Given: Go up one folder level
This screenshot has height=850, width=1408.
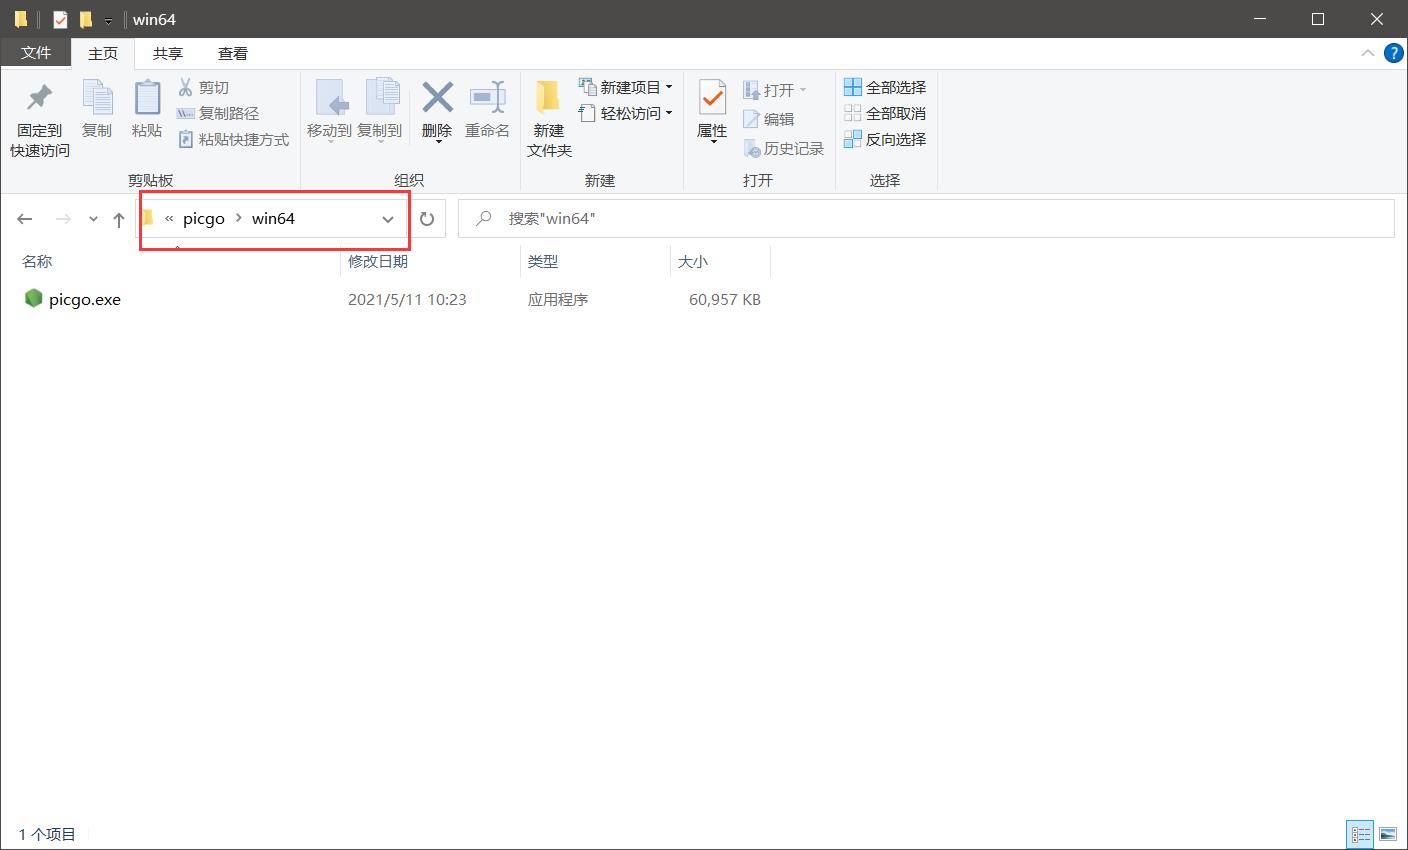Looking at the screenshot, I should click(119, 219).
